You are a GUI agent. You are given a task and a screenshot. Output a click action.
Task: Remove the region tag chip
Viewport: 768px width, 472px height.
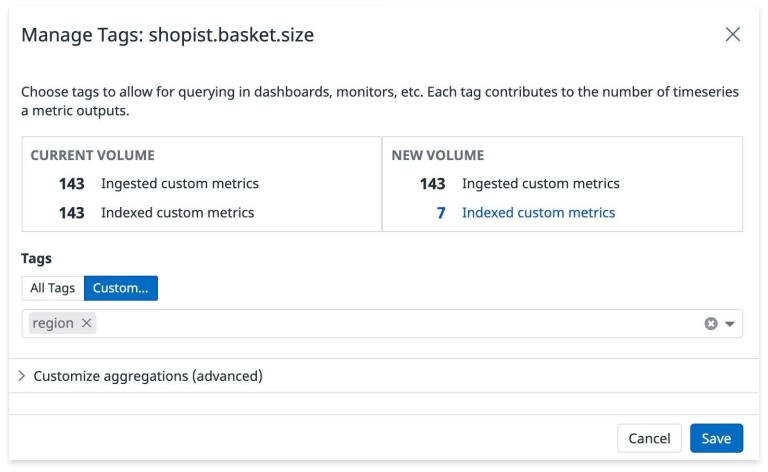(x=87, y=323)
